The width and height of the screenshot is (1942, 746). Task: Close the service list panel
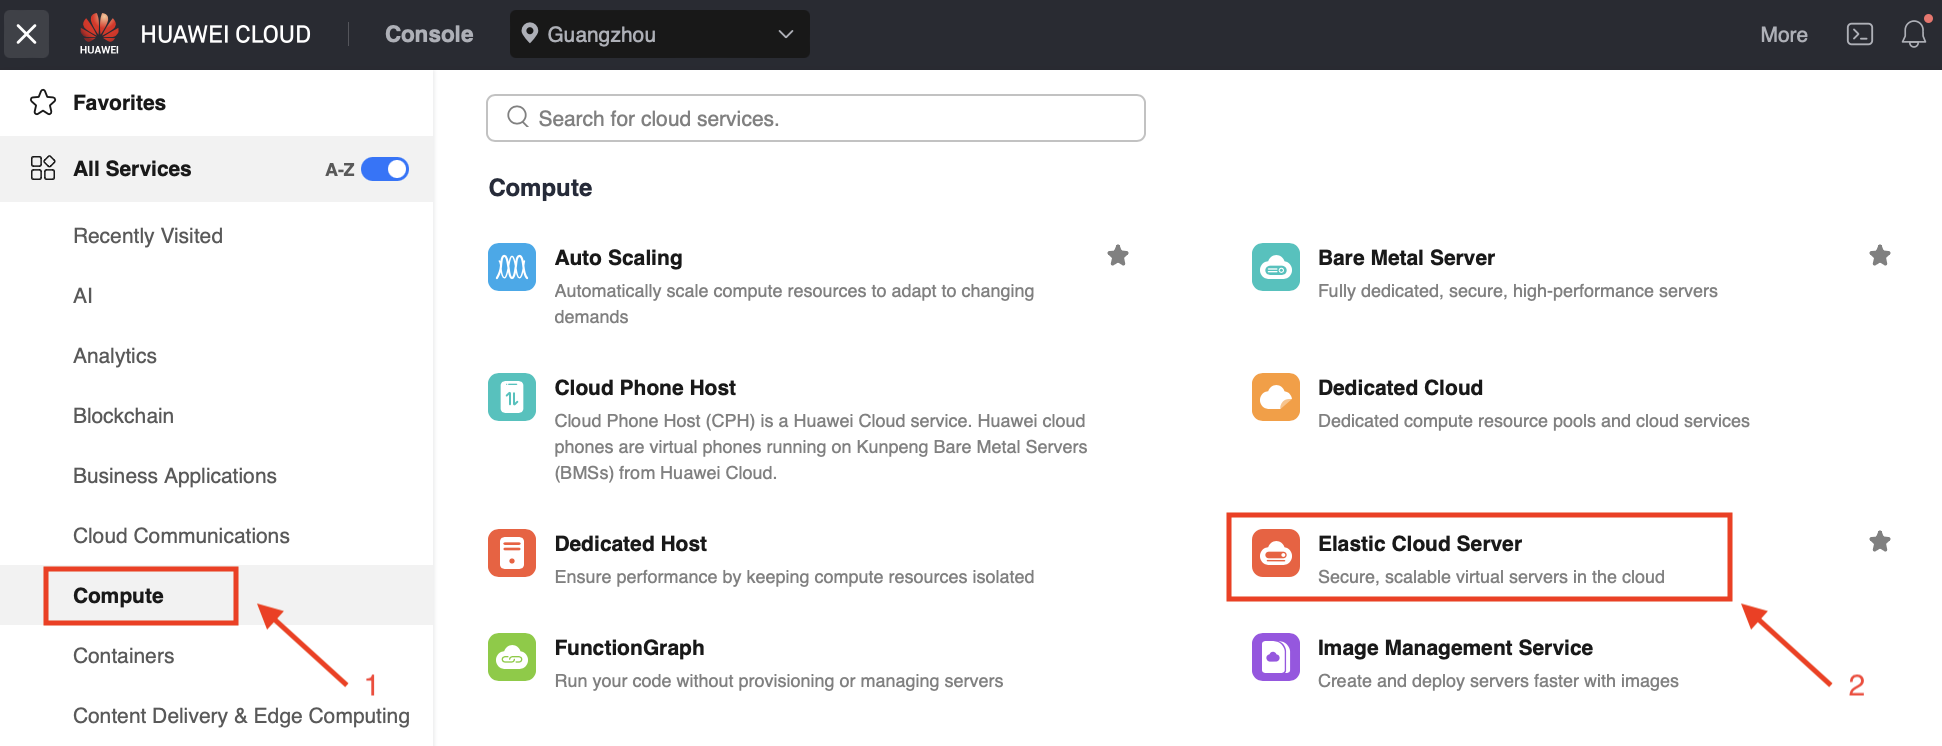[27, 35]
